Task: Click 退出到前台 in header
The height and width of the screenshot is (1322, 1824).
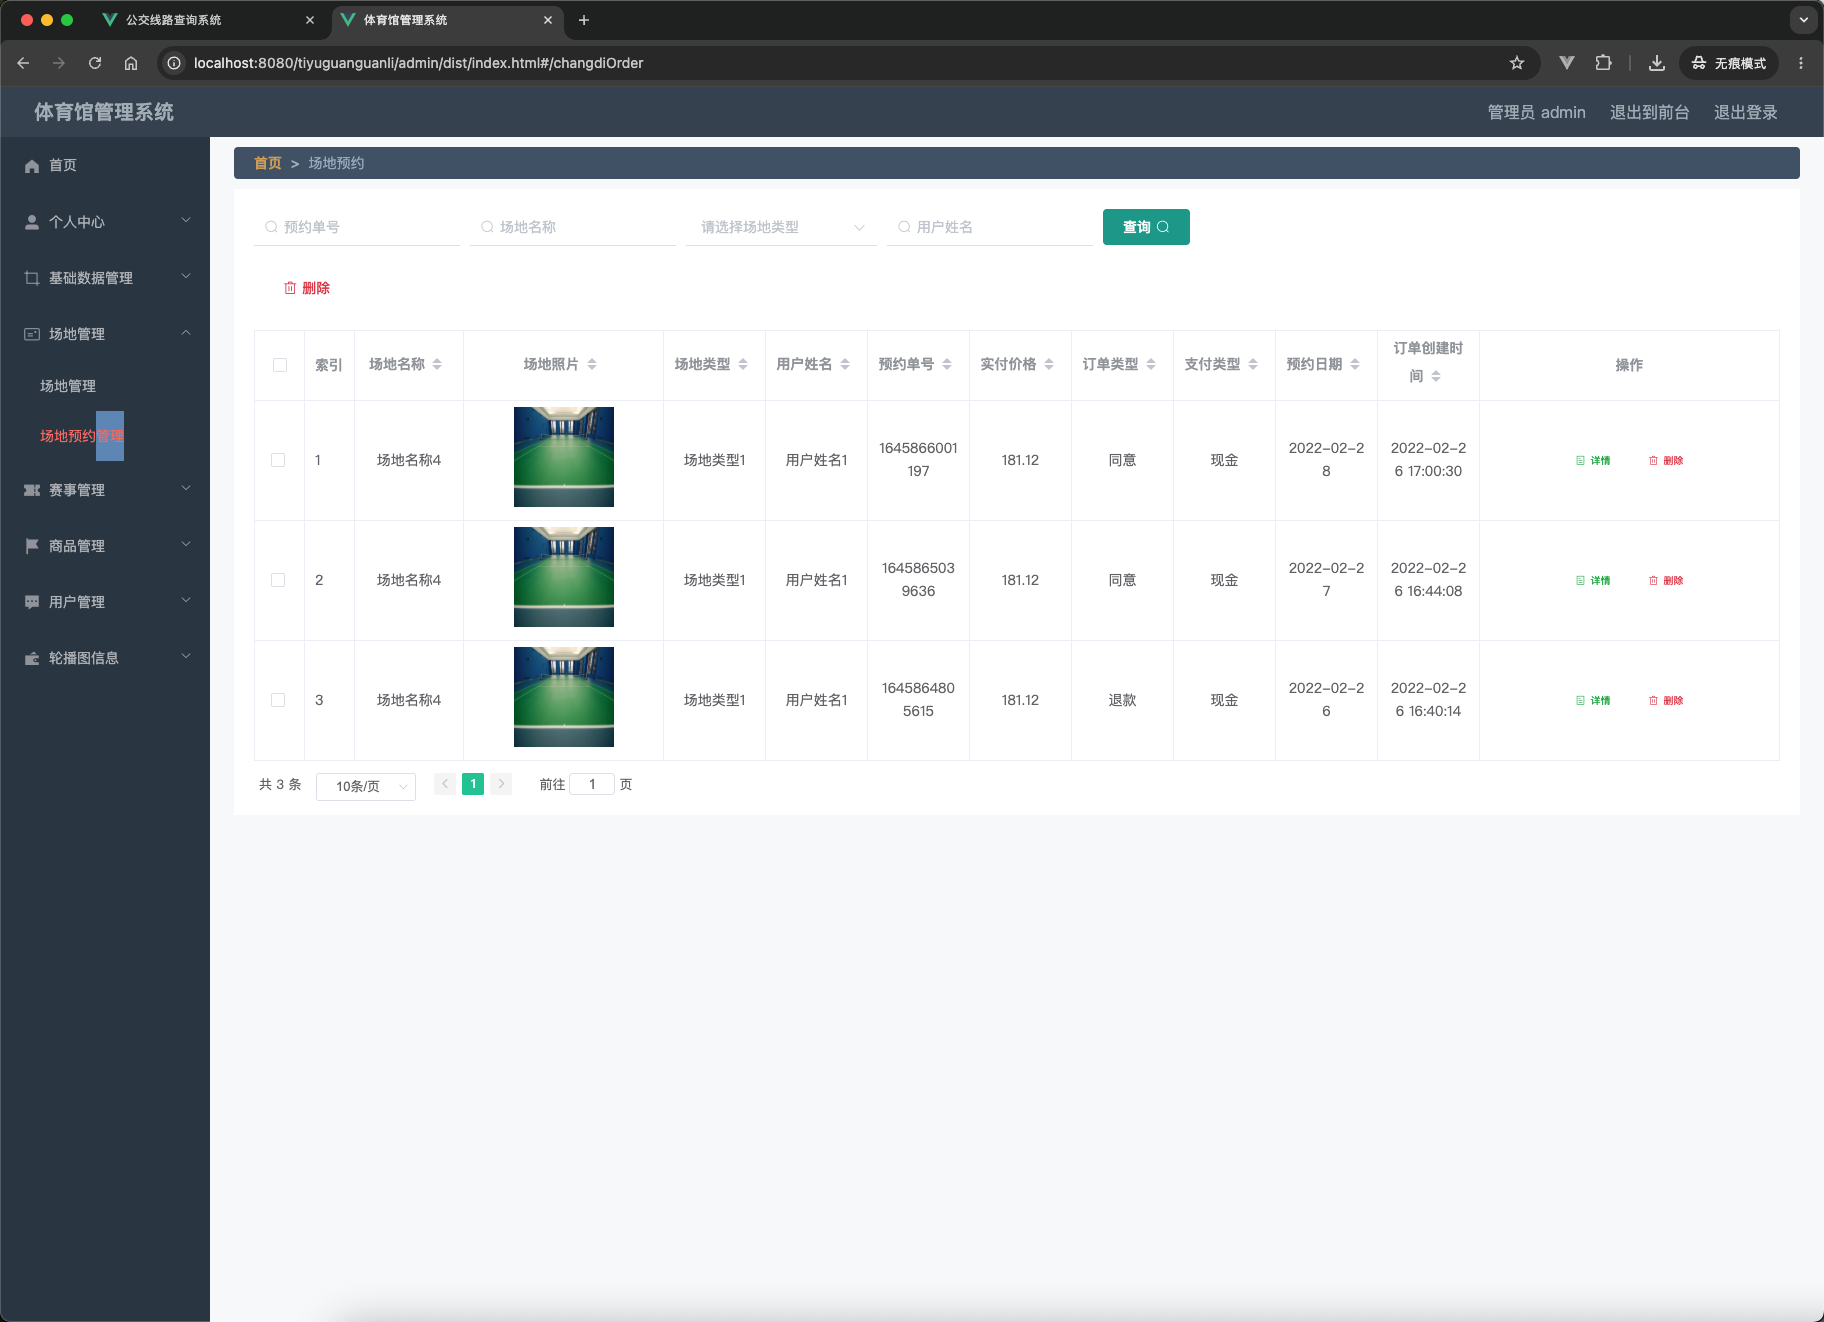Action: (x=1649, y=113)
